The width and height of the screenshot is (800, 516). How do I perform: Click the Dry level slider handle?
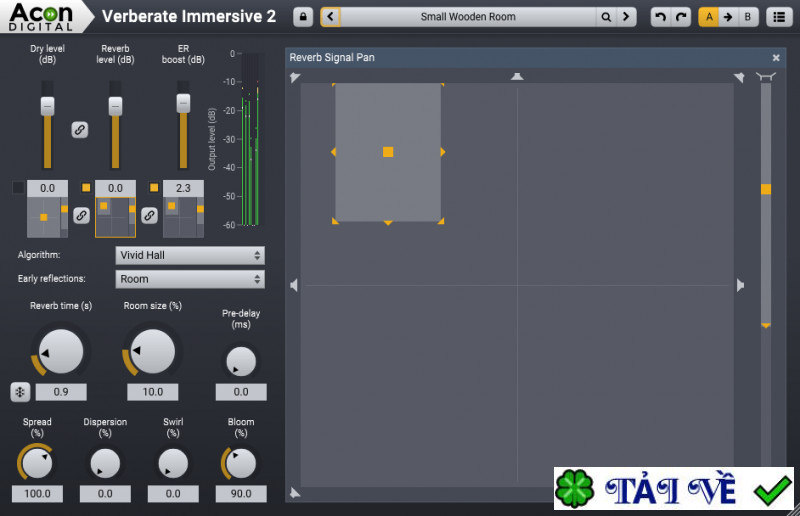pyautogui.click(x=47, y=106)
